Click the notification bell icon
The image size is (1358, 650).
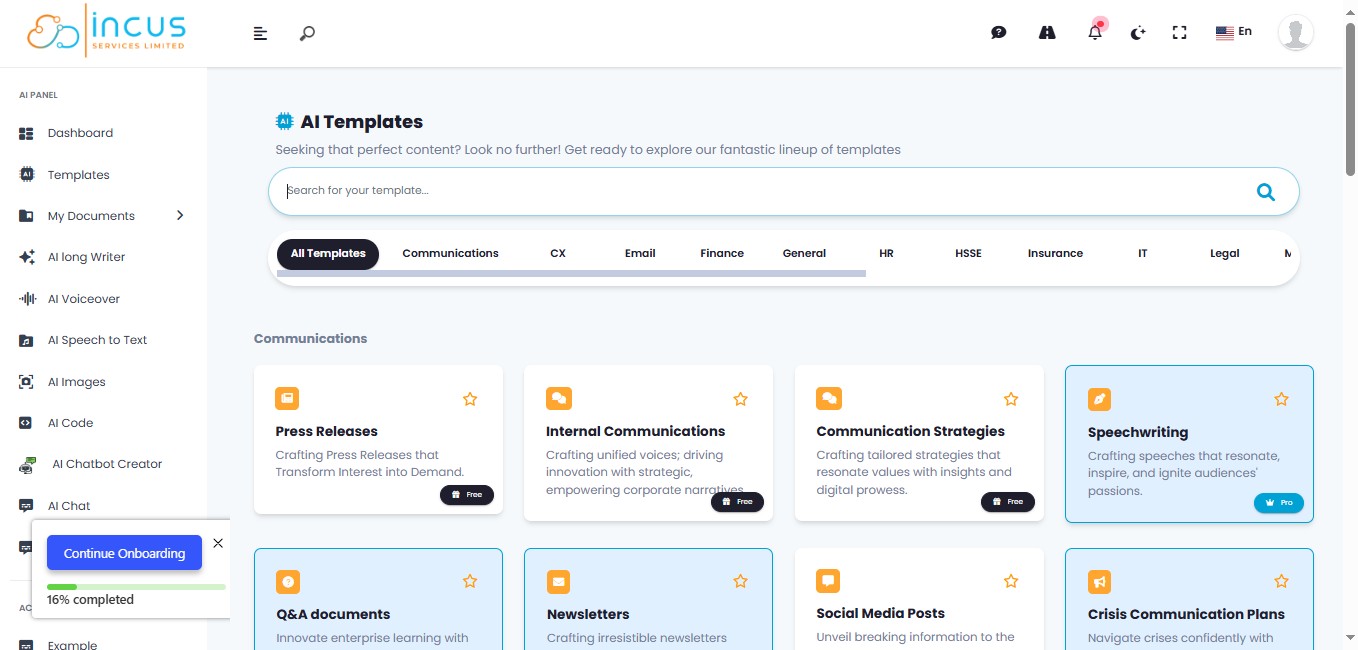1095,33
